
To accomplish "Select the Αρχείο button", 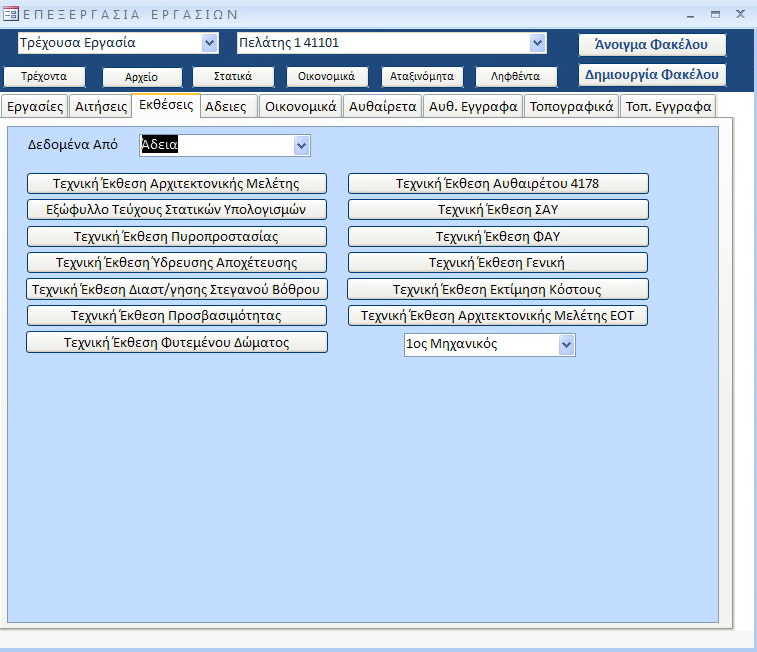I will [x=142, y=77].
